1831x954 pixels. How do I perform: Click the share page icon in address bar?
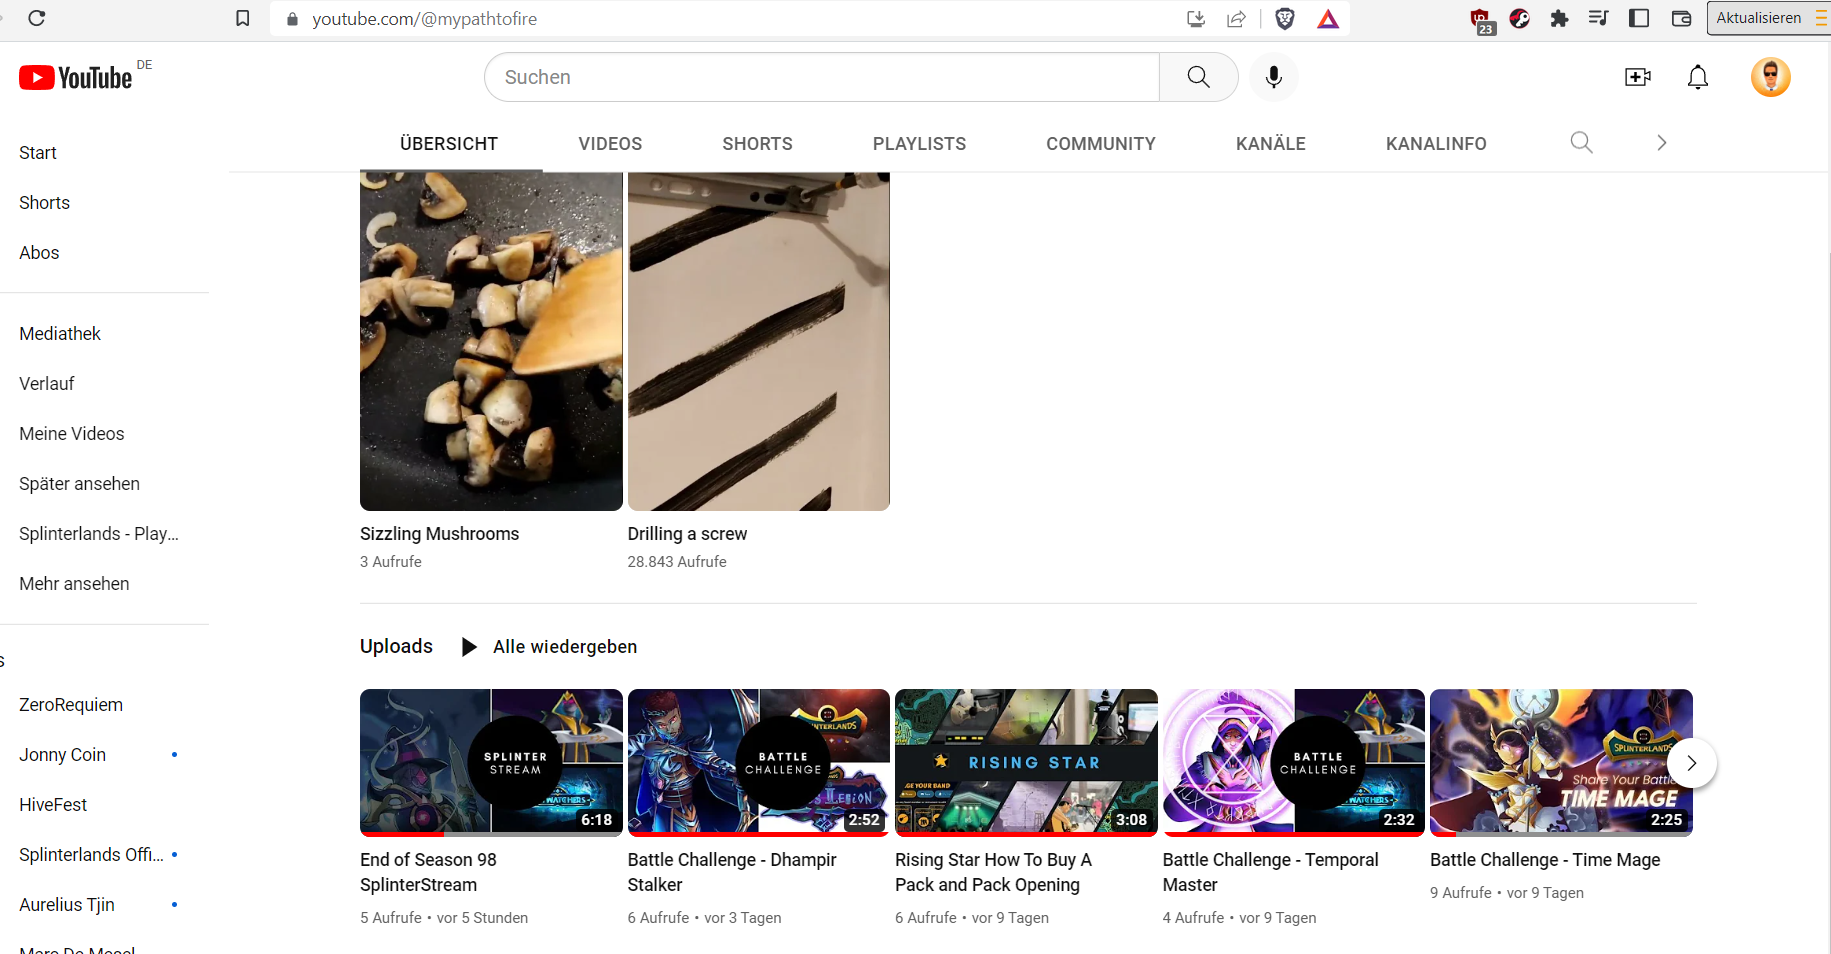tap(1237, 18)
